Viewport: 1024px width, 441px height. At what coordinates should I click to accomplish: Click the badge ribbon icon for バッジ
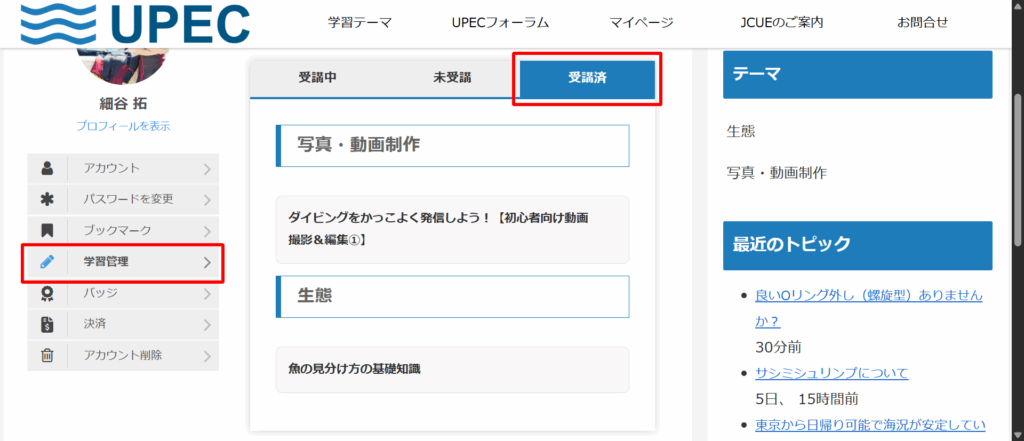(x=47, y=294)
